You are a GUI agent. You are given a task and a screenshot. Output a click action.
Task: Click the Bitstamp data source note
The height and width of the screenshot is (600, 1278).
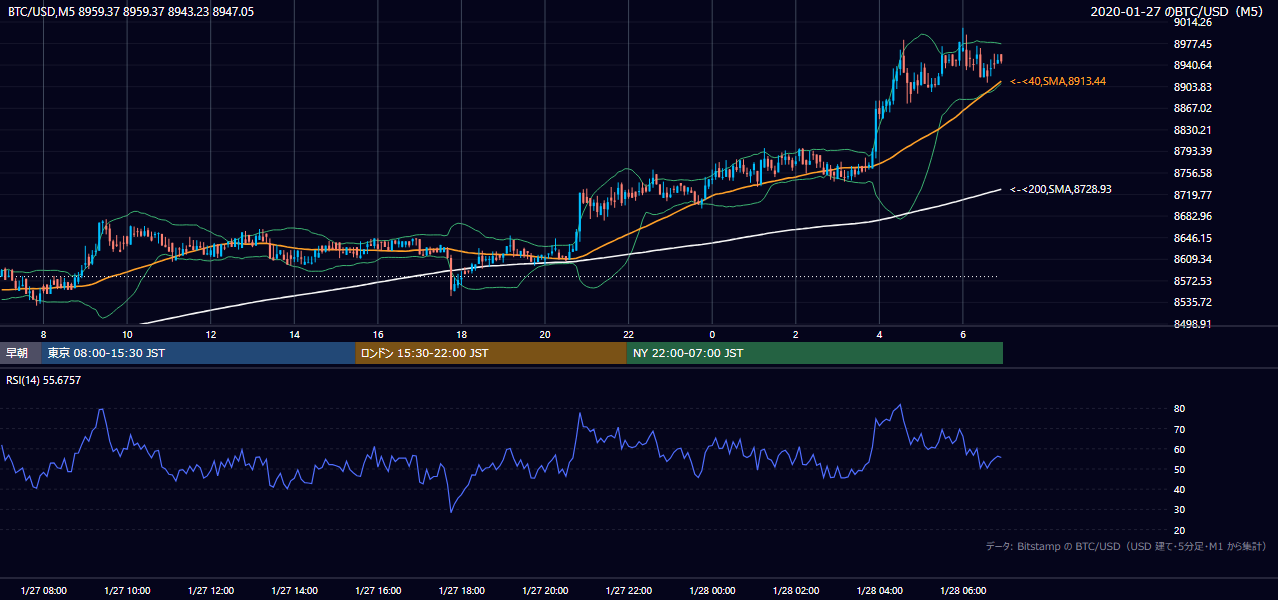point(1126,547)
